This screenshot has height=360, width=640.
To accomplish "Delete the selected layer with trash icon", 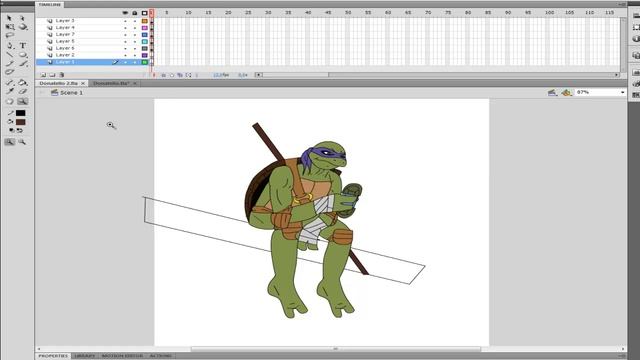I will [x=62, y=75].
